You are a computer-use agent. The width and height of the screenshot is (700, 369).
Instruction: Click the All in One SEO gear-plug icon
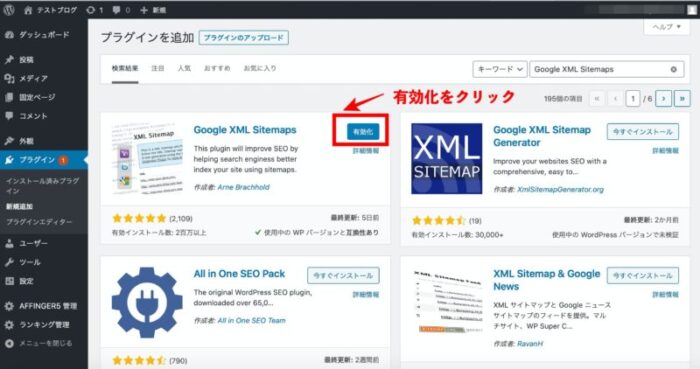click(147, 303)
